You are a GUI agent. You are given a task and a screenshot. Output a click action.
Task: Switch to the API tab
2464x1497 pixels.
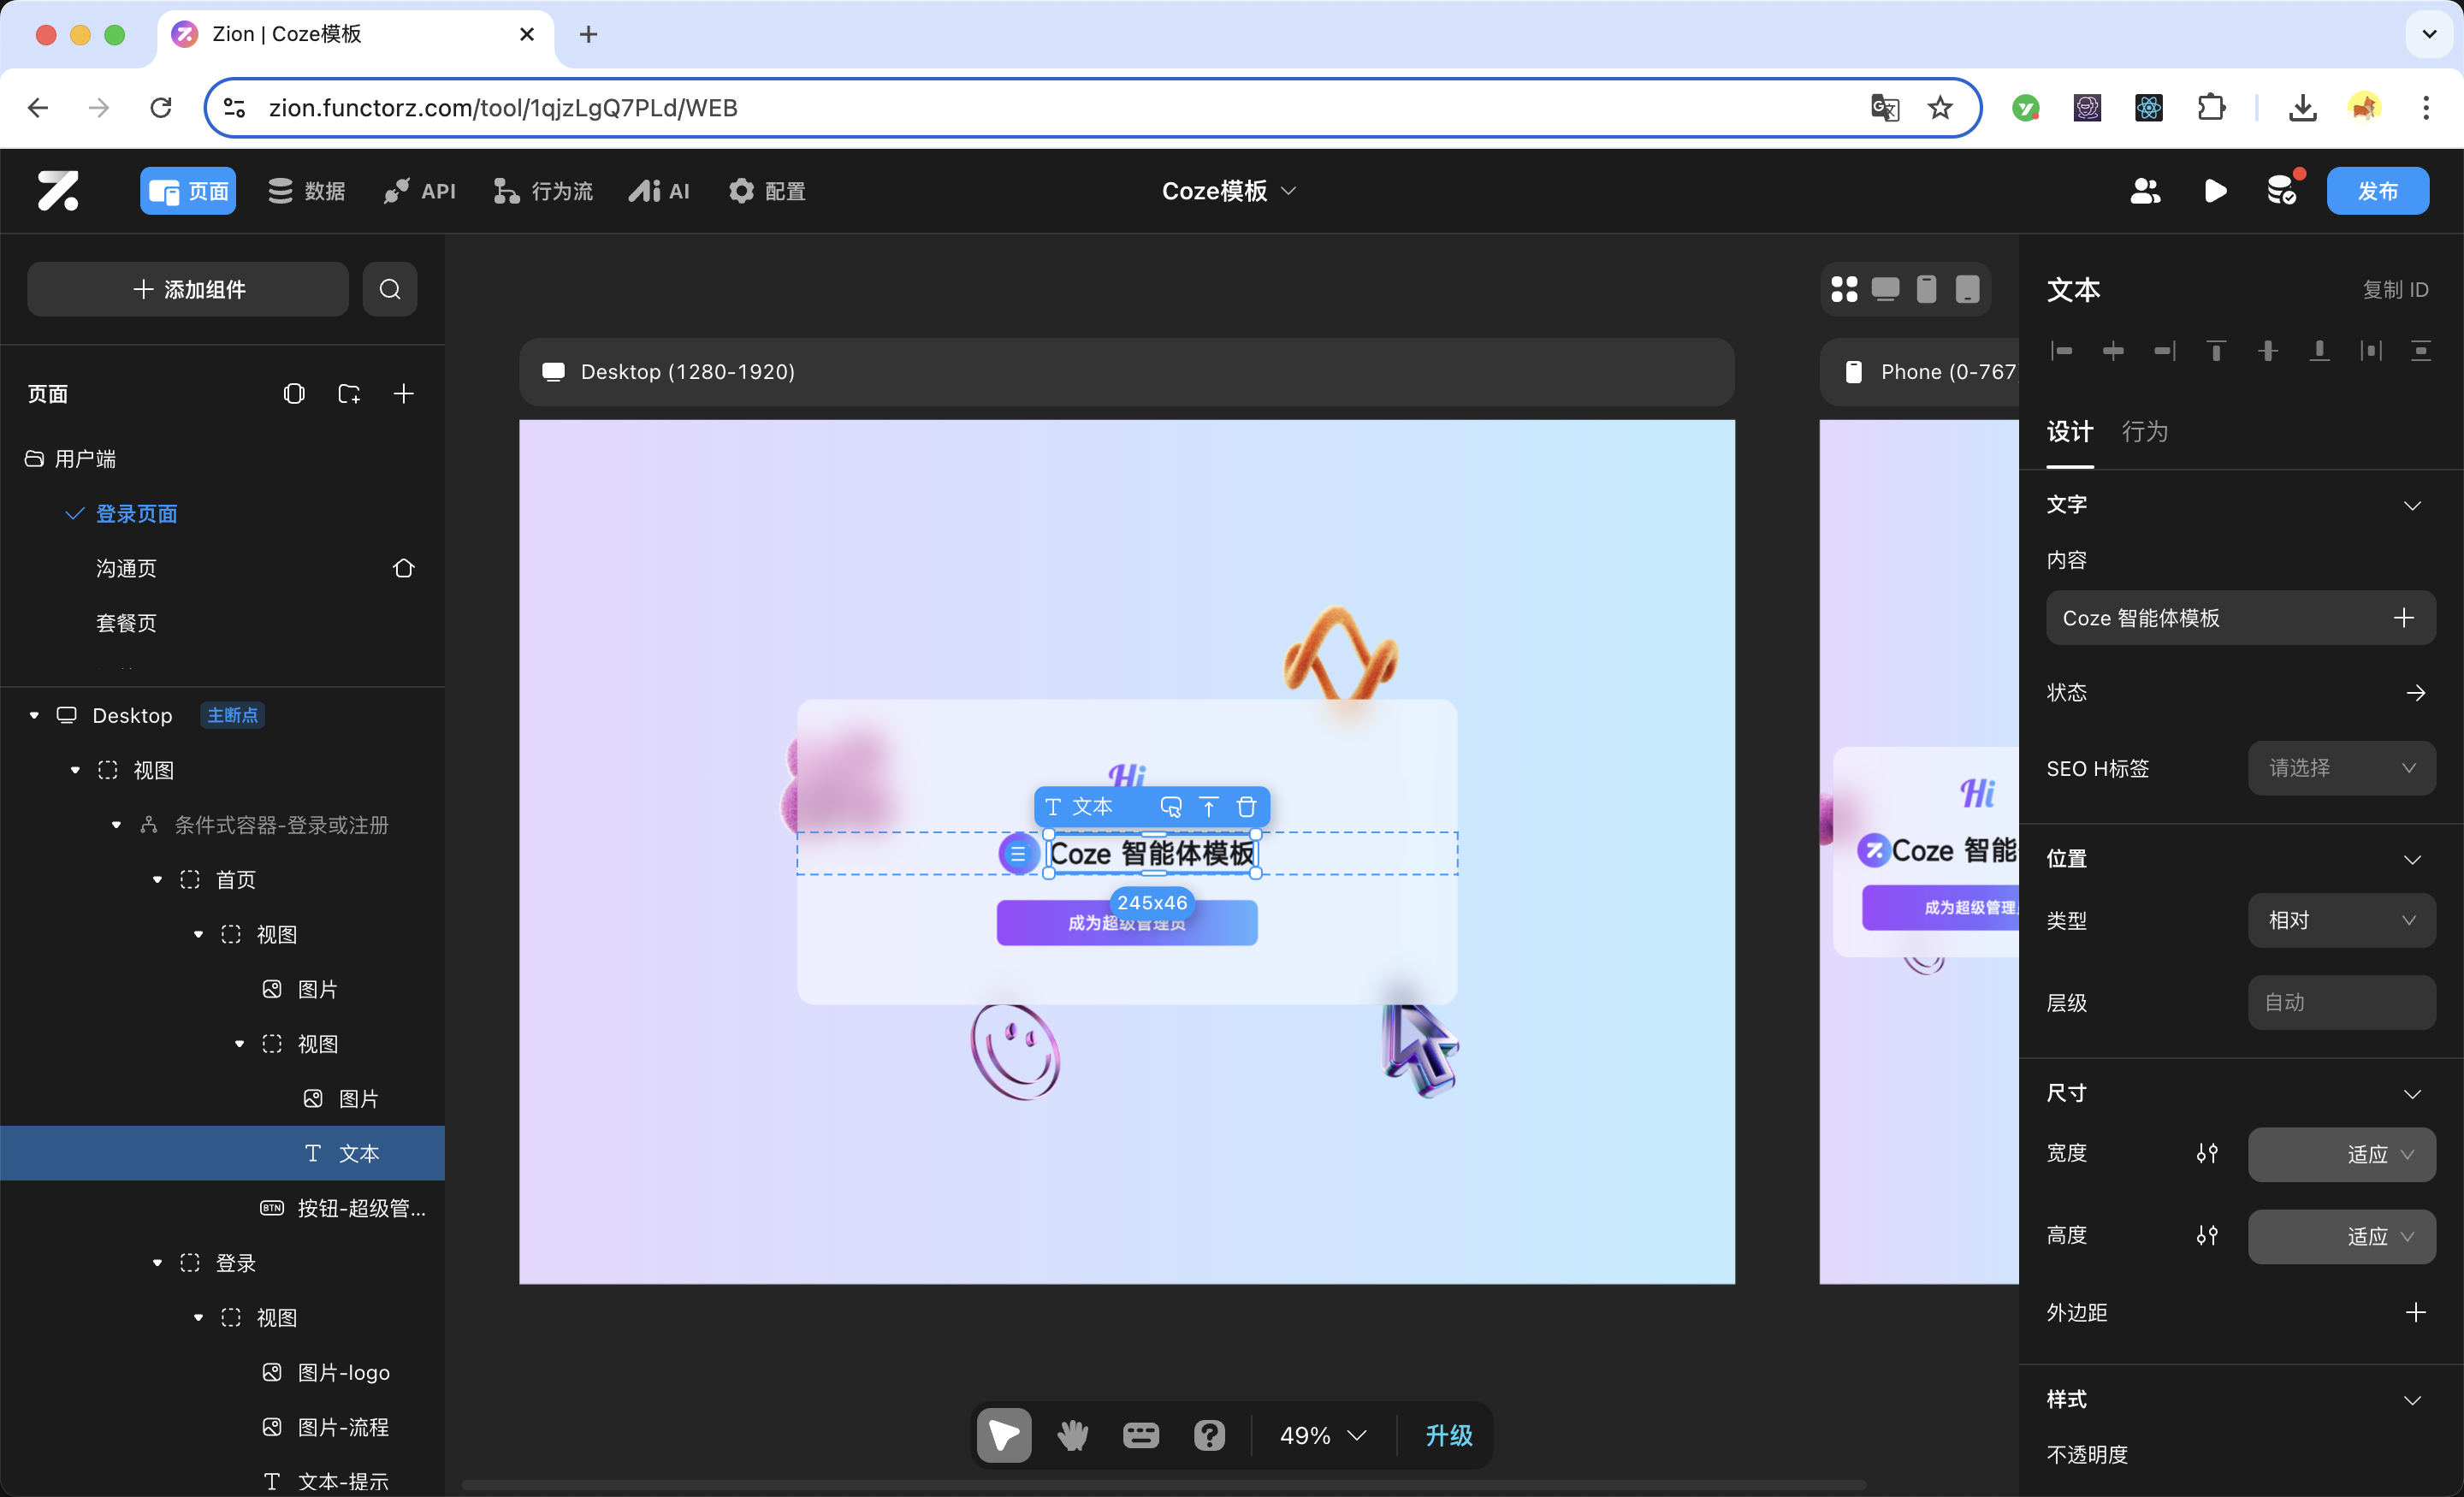click(x=420, y=191)
